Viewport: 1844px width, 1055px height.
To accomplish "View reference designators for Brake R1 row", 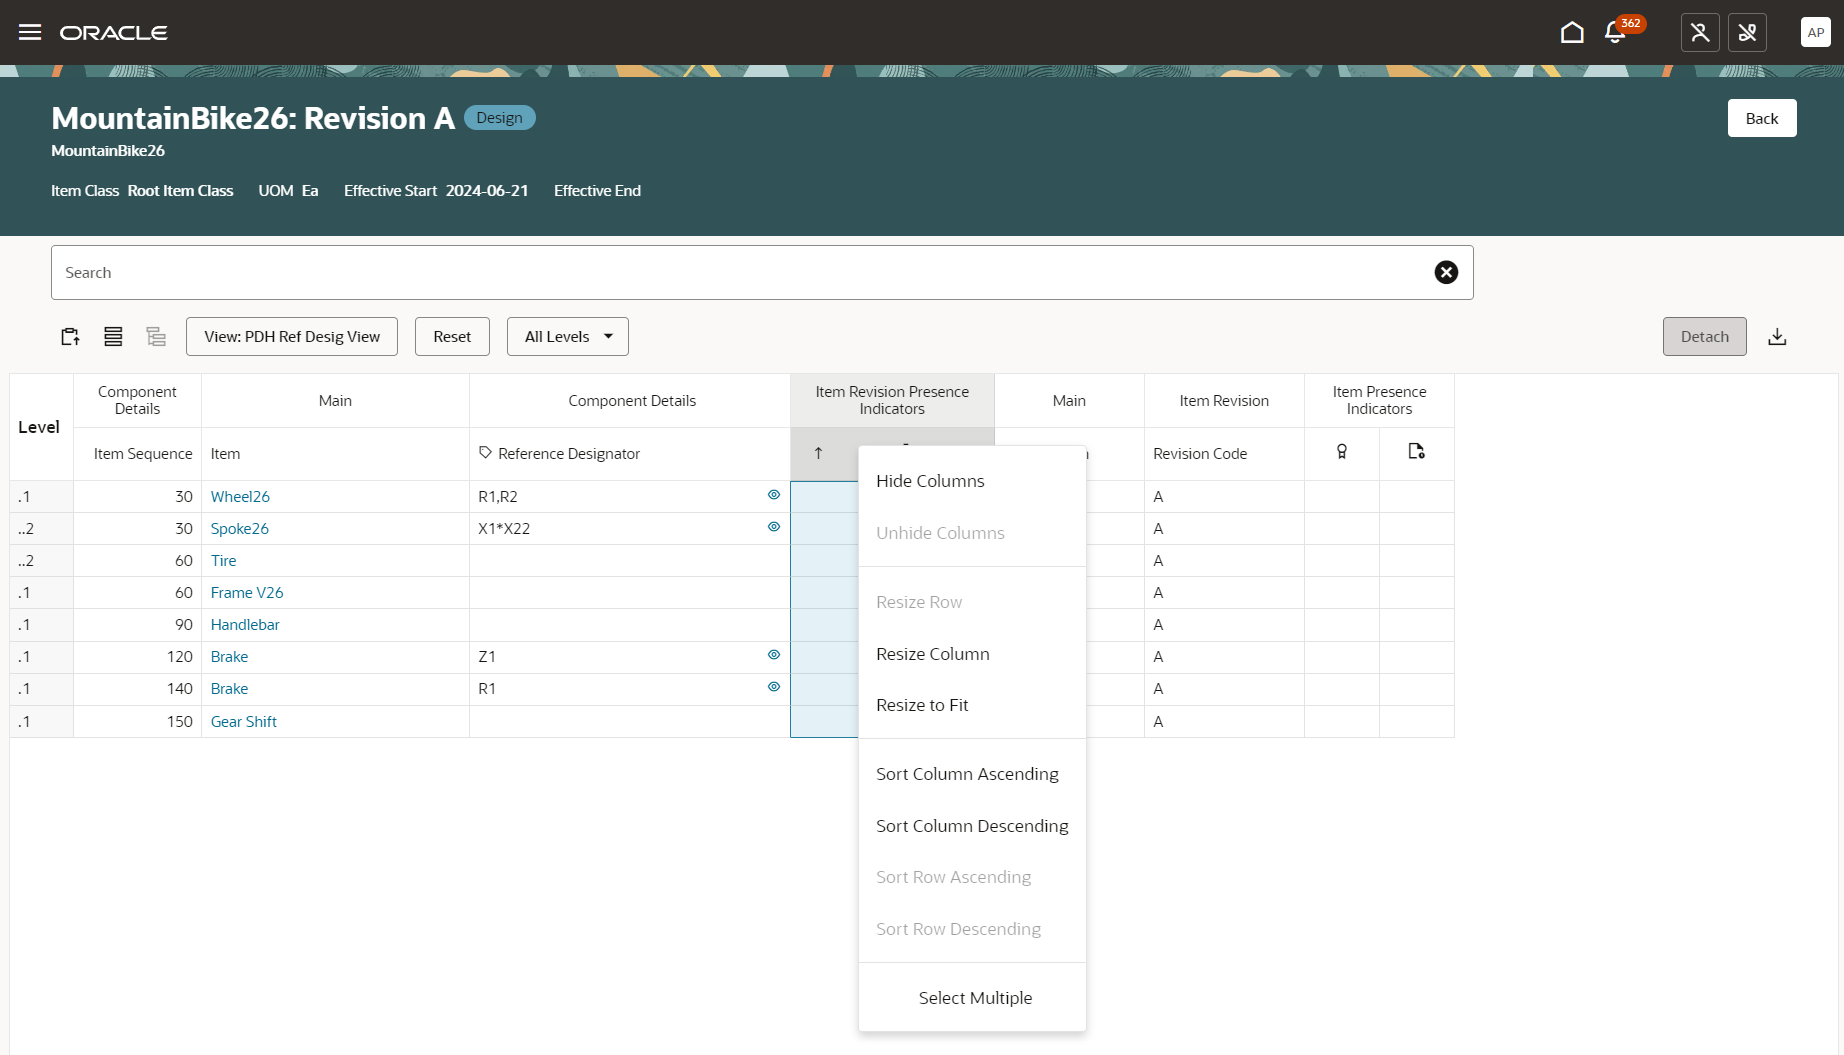I will click(774, 687).
